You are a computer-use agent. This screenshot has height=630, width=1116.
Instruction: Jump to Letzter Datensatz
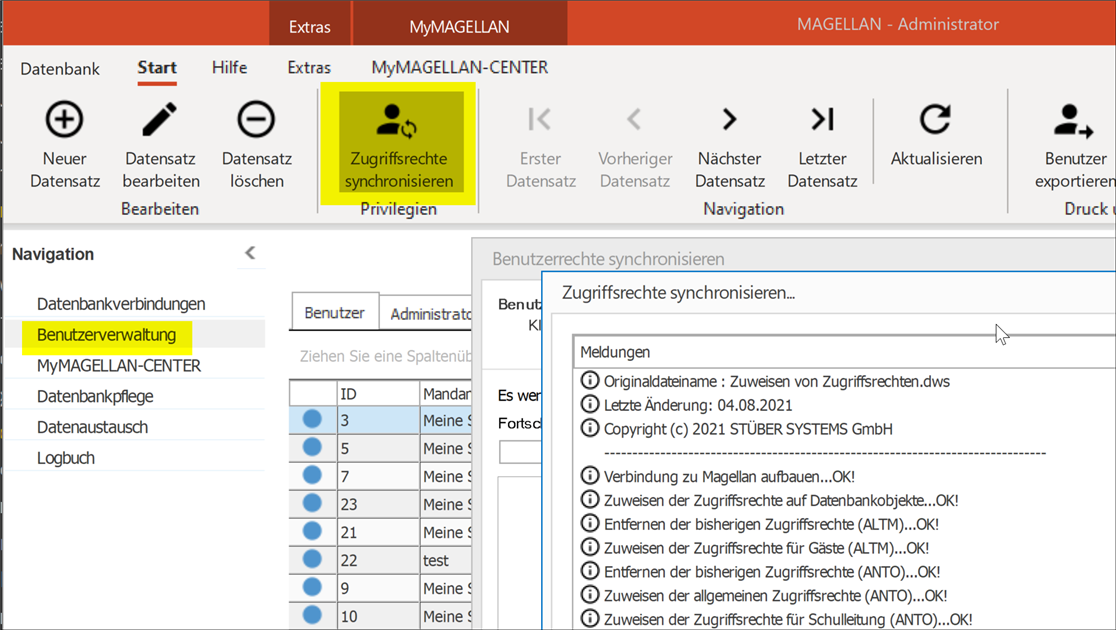click(x=822, y=147)
